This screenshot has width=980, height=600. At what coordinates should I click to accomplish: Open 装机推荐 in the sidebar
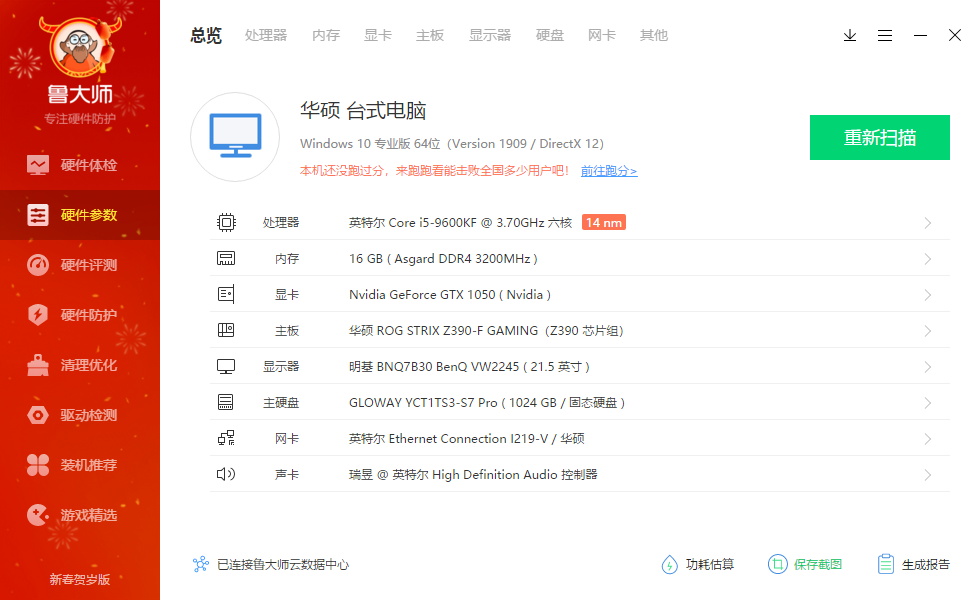pyautogui.click(x=80, y=465)
